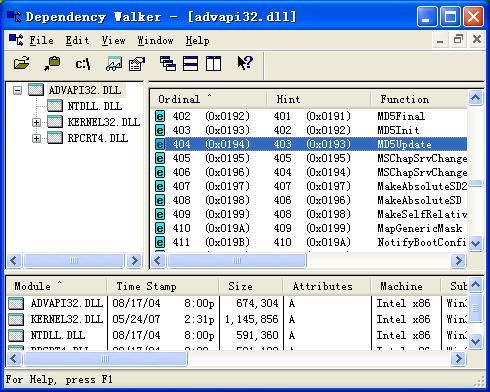This screenshot has width=490, height=392.
Task: Click ADVAPI32.DLL icon in module list
Action: (x=16, y=303)
